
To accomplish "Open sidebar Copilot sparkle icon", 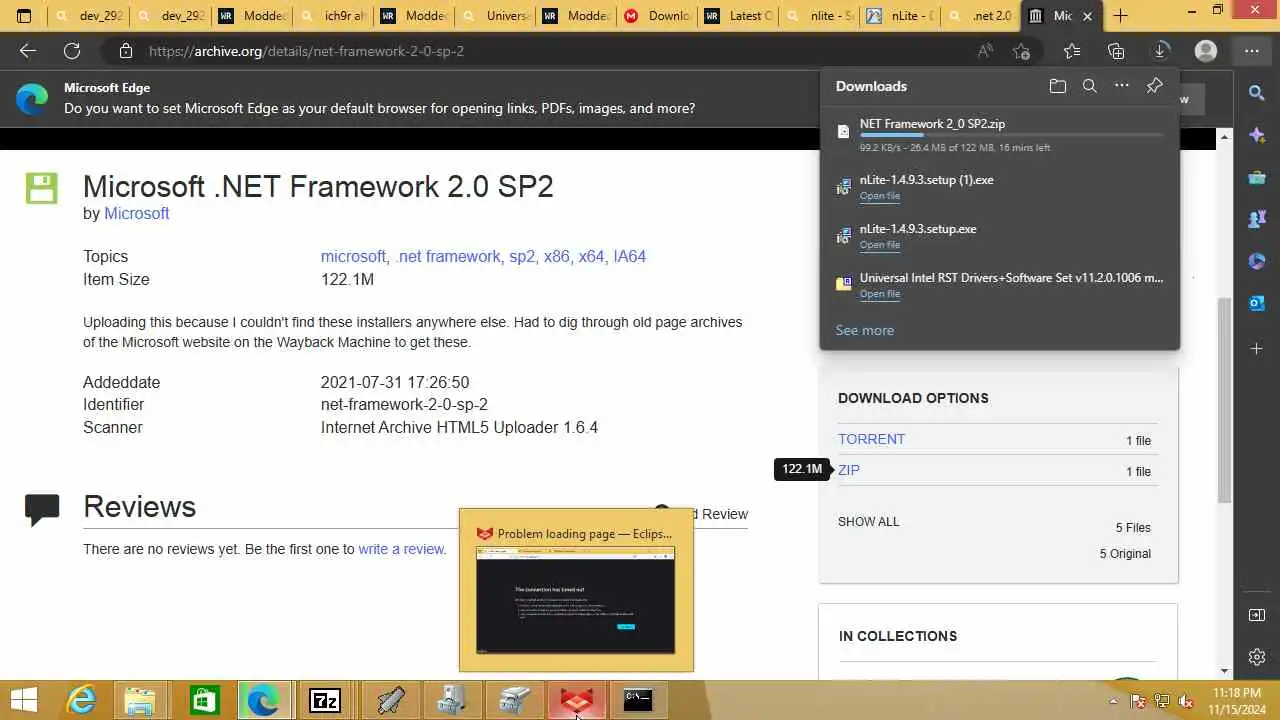I will (x=1257, y=136).
